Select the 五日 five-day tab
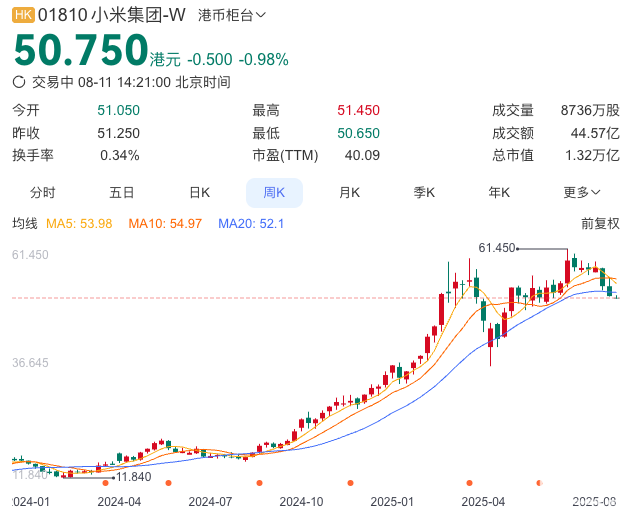This screenshot has width=630, height=517. (x=121, y=192)
